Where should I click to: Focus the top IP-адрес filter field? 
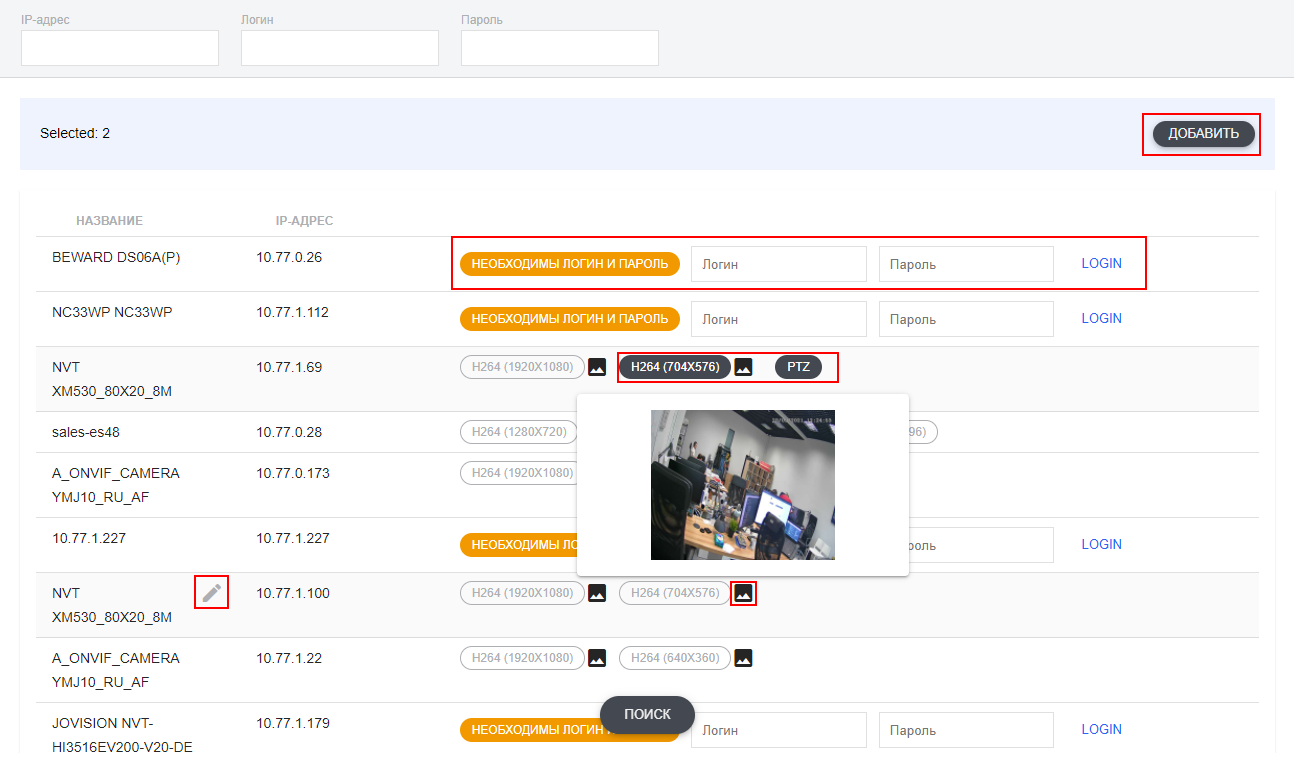(x=120, y=48)
